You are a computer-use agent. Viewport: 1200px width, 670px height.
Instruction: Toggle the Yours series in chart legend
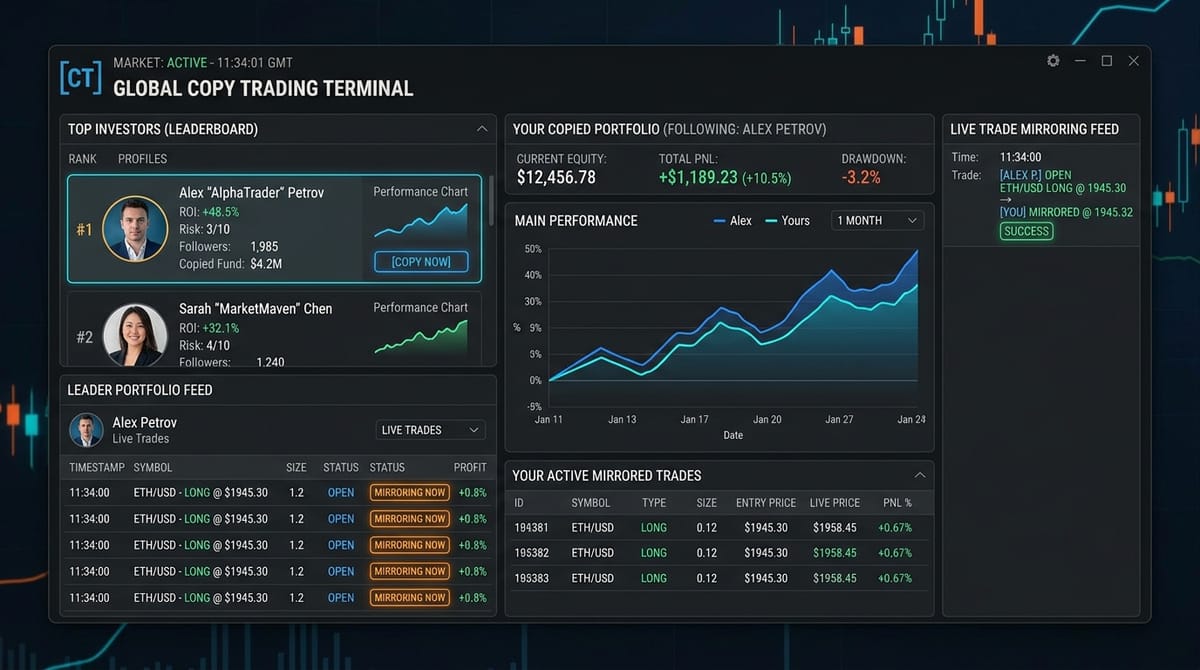coord(786,221)
